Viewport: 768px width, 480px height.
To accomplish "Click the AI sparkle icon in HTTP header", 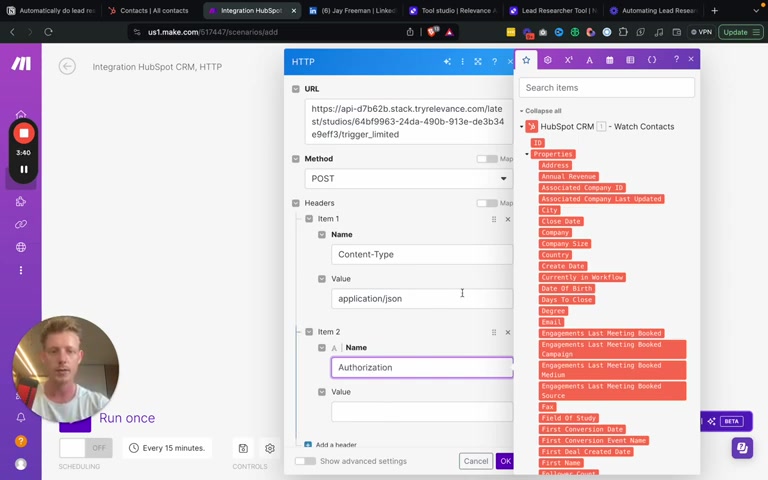I will (447, 62).
